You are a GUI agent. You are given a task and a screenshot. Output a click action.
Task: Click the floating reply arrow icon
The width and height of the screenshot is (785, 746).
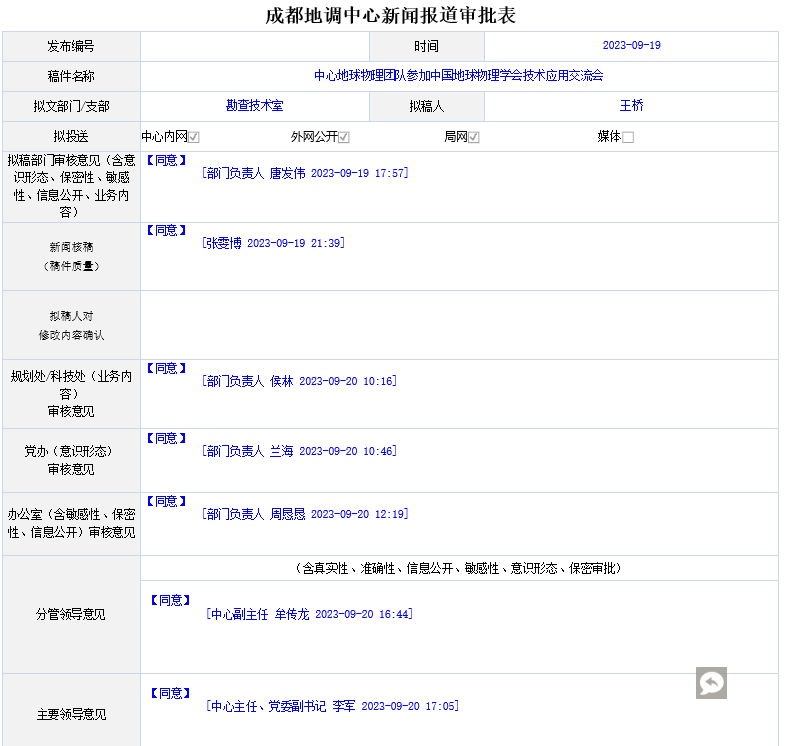(x=711, y=683)
